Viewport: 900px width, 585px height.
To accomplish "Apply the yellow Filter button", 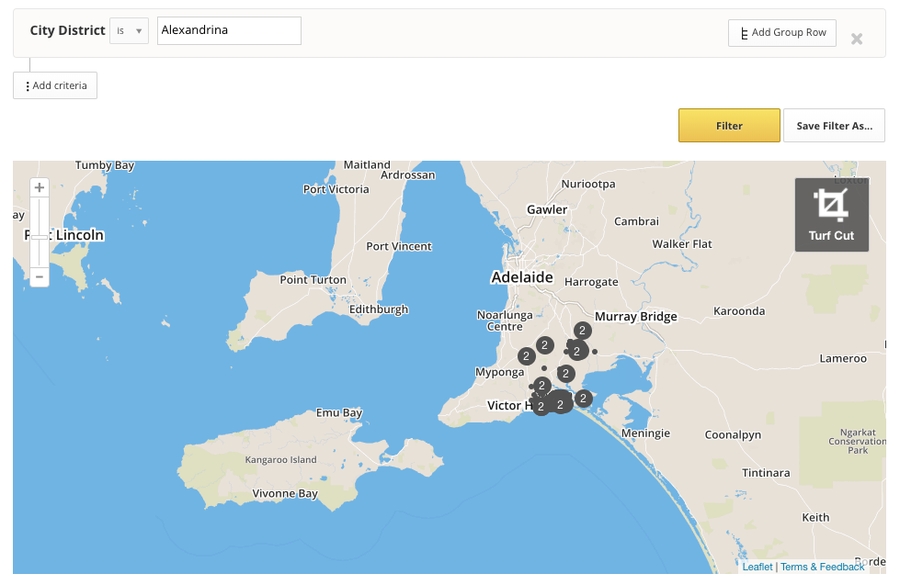I will click(x=729, y=126).
